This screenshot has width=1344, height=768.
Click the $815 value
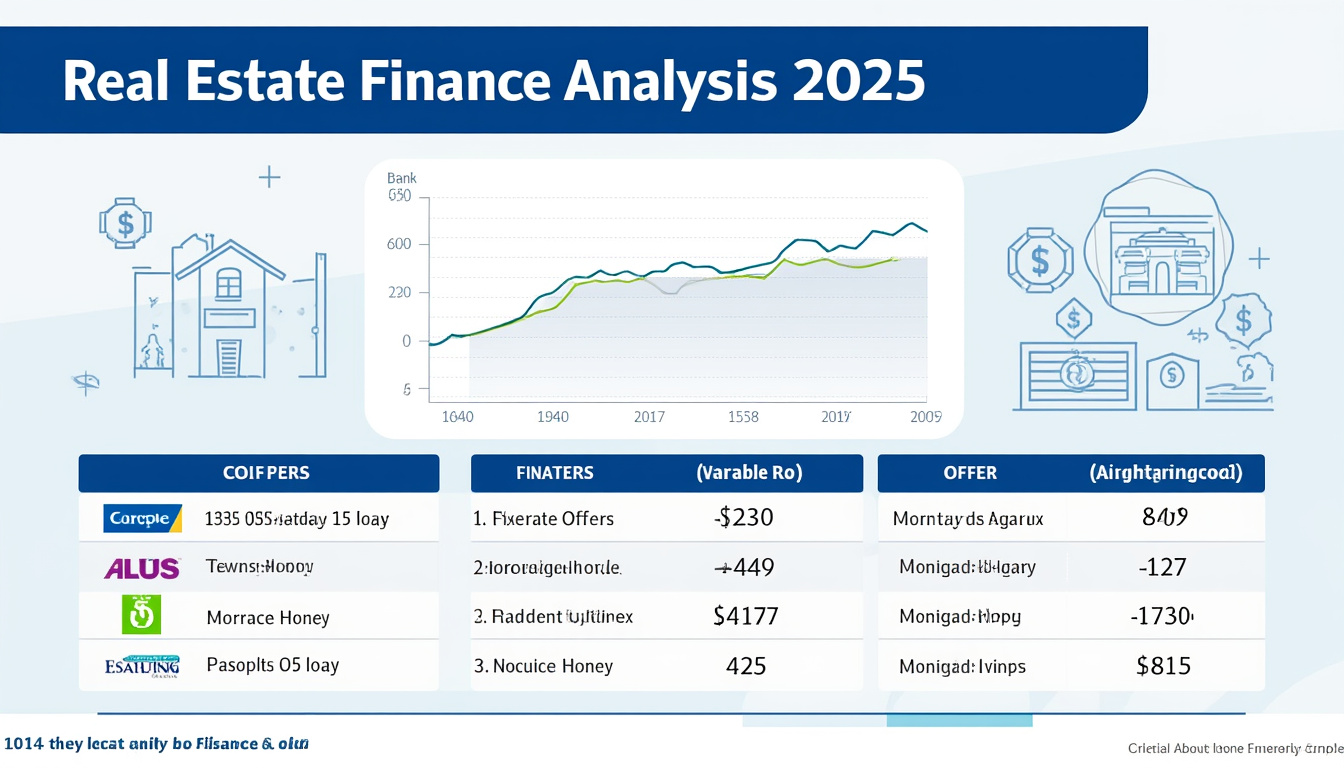coord(1164,665)
